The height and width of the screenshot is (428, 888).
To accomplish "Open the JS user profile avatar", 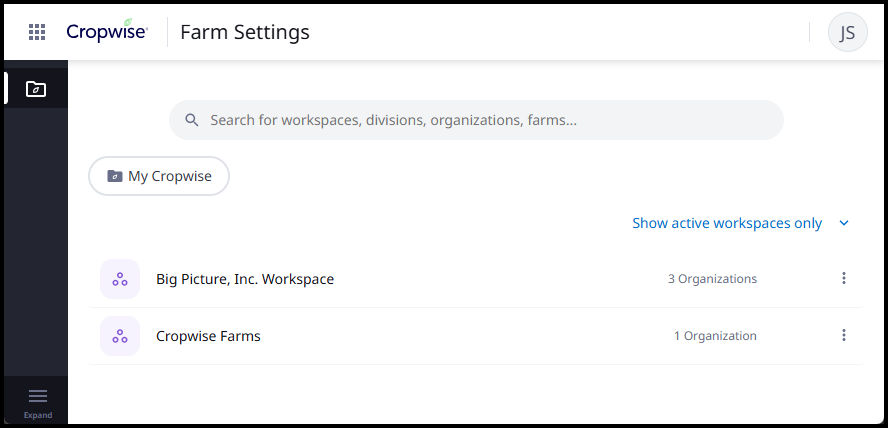I will pos(847,32).
